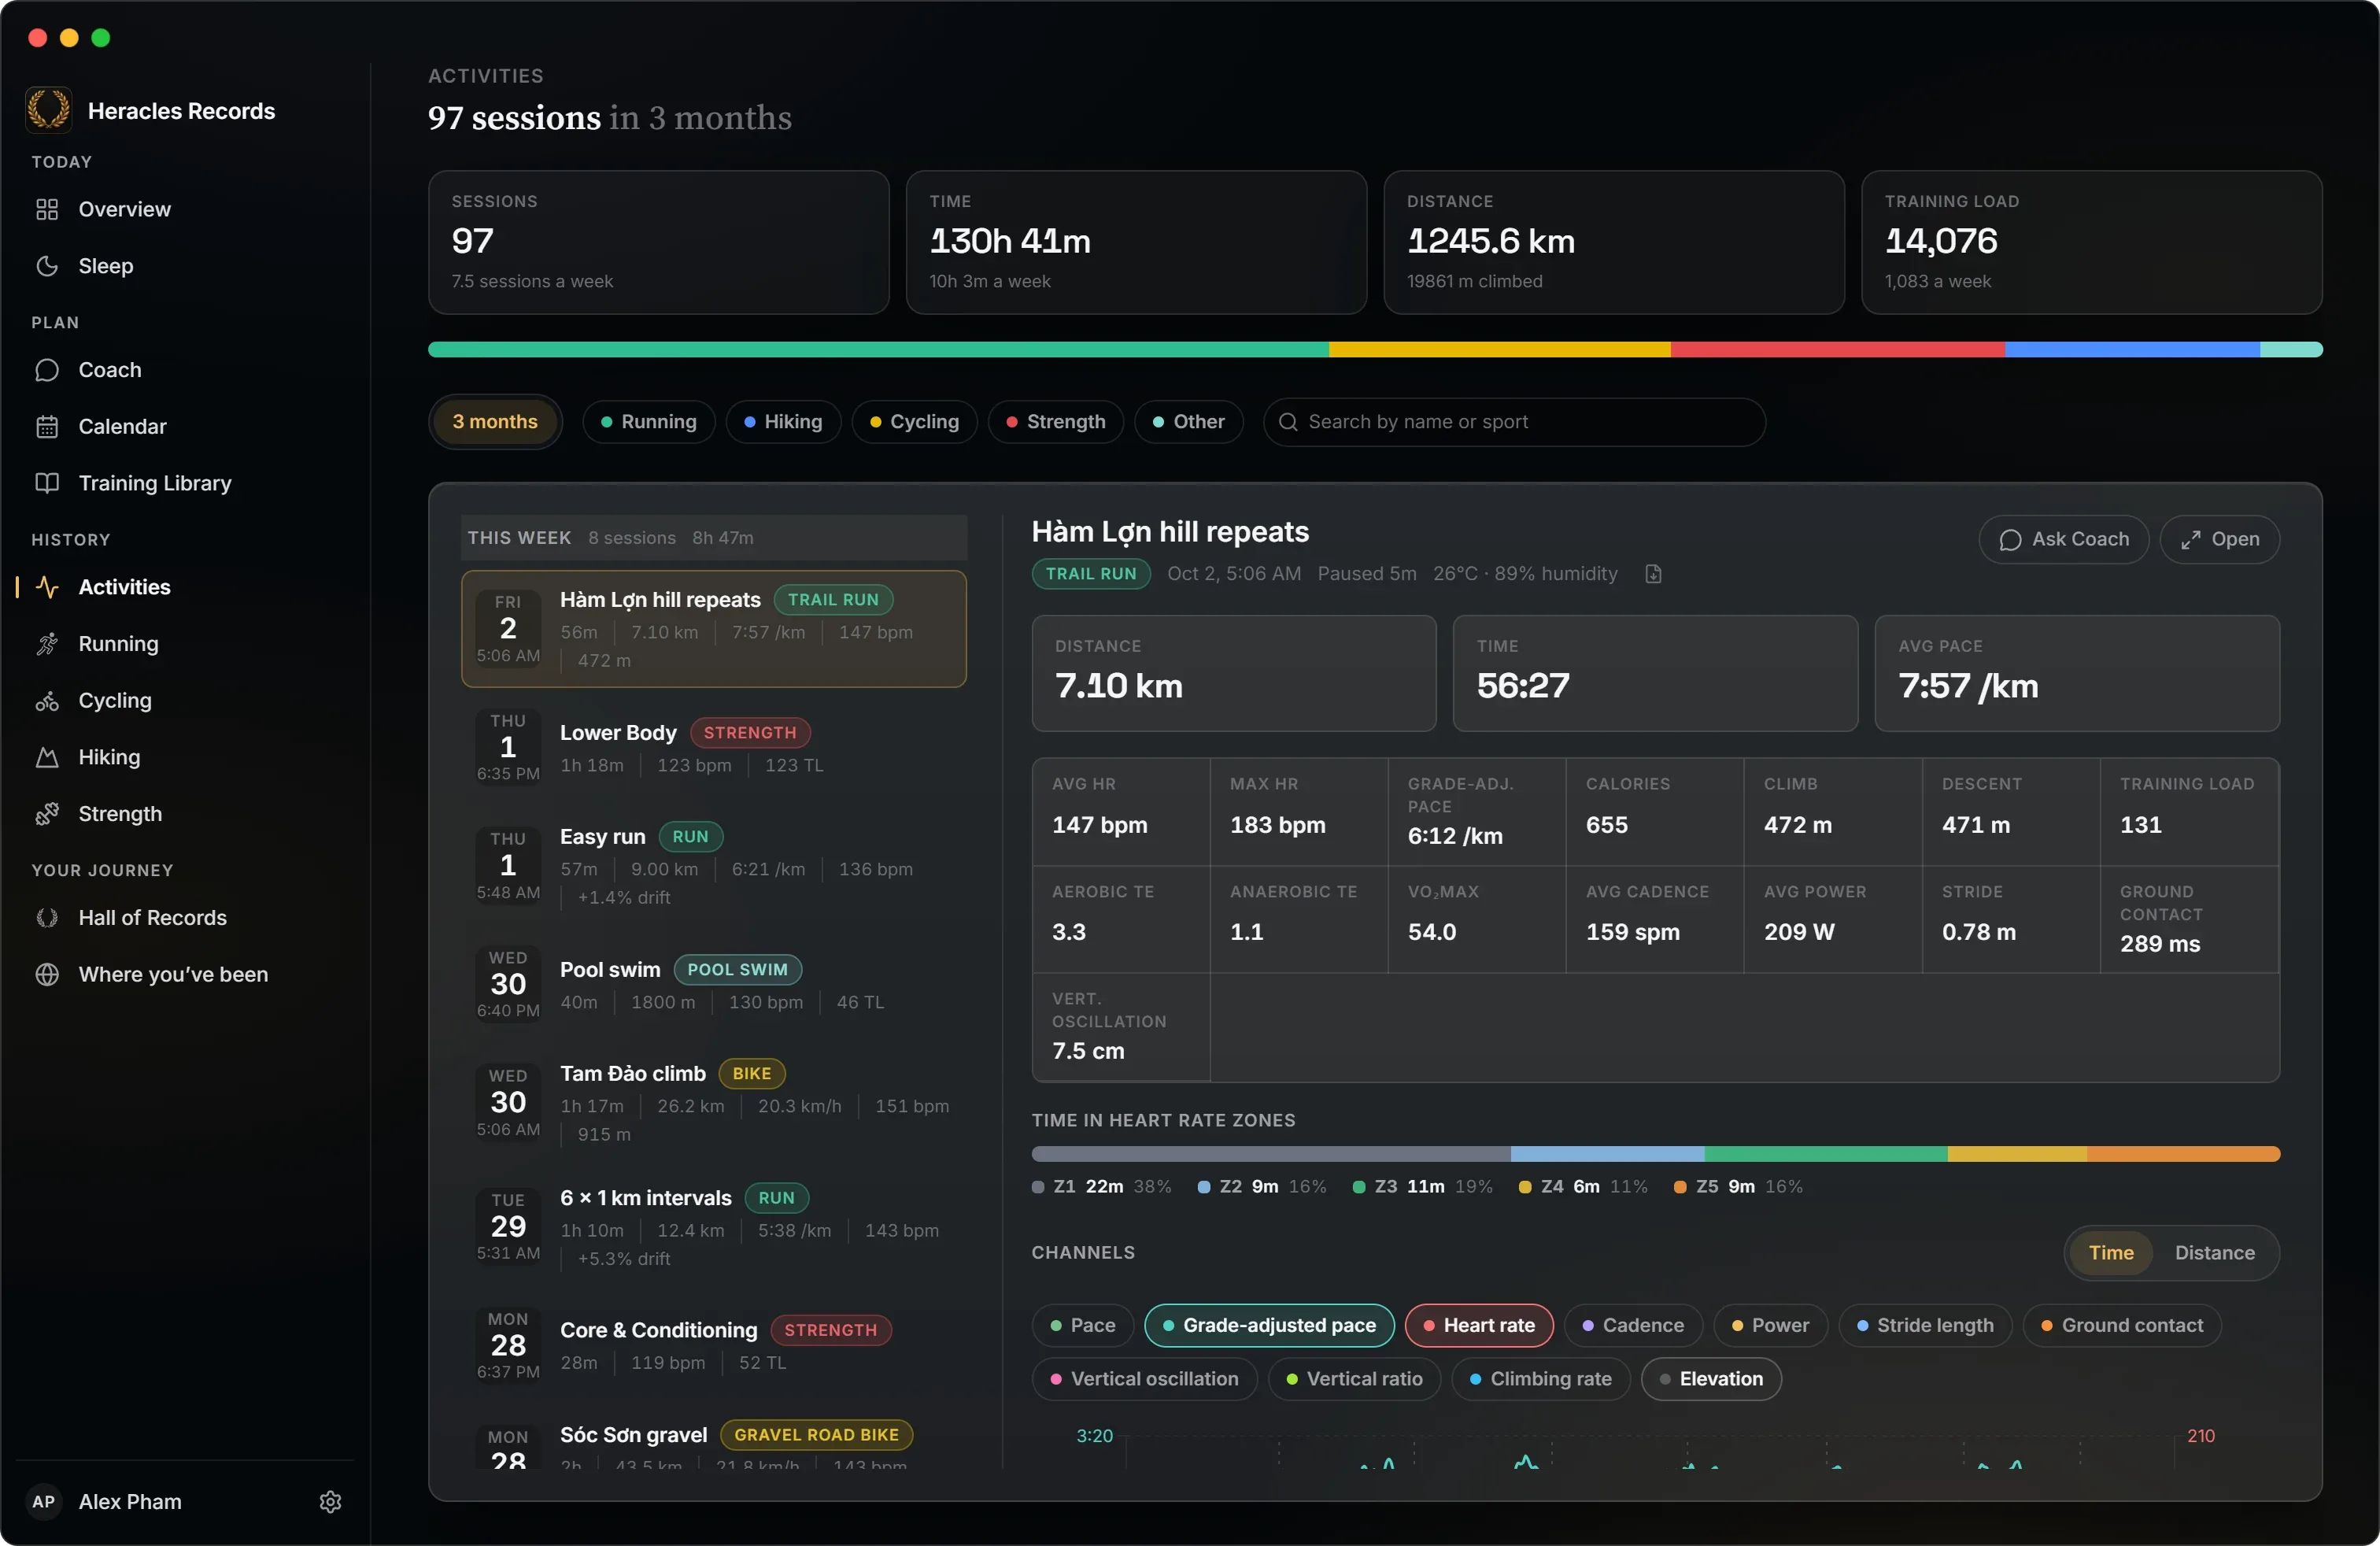Screen dimensions: 2380x1546
Task: Click the Overview grid icon in sidebar
Action: point(47,209)
